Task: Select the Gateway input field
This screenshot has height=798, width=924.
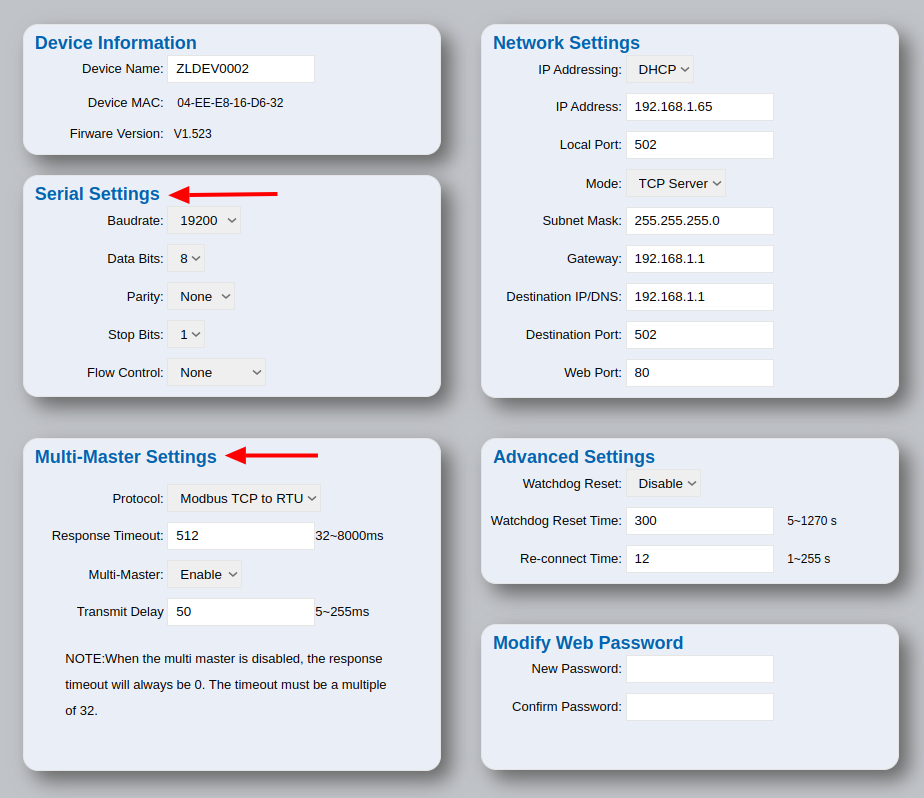Action: 700,259
